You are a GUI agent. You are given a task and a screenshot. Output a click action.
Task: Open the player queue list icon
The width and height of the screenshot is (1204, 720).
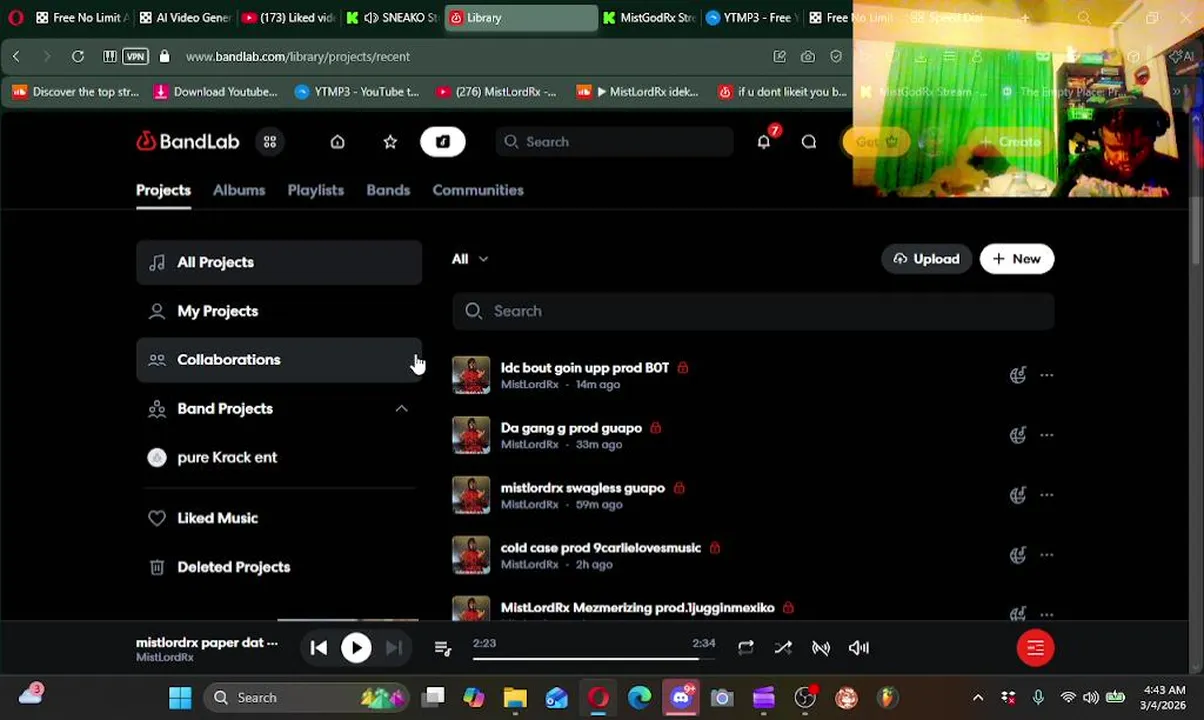point(443,648)
